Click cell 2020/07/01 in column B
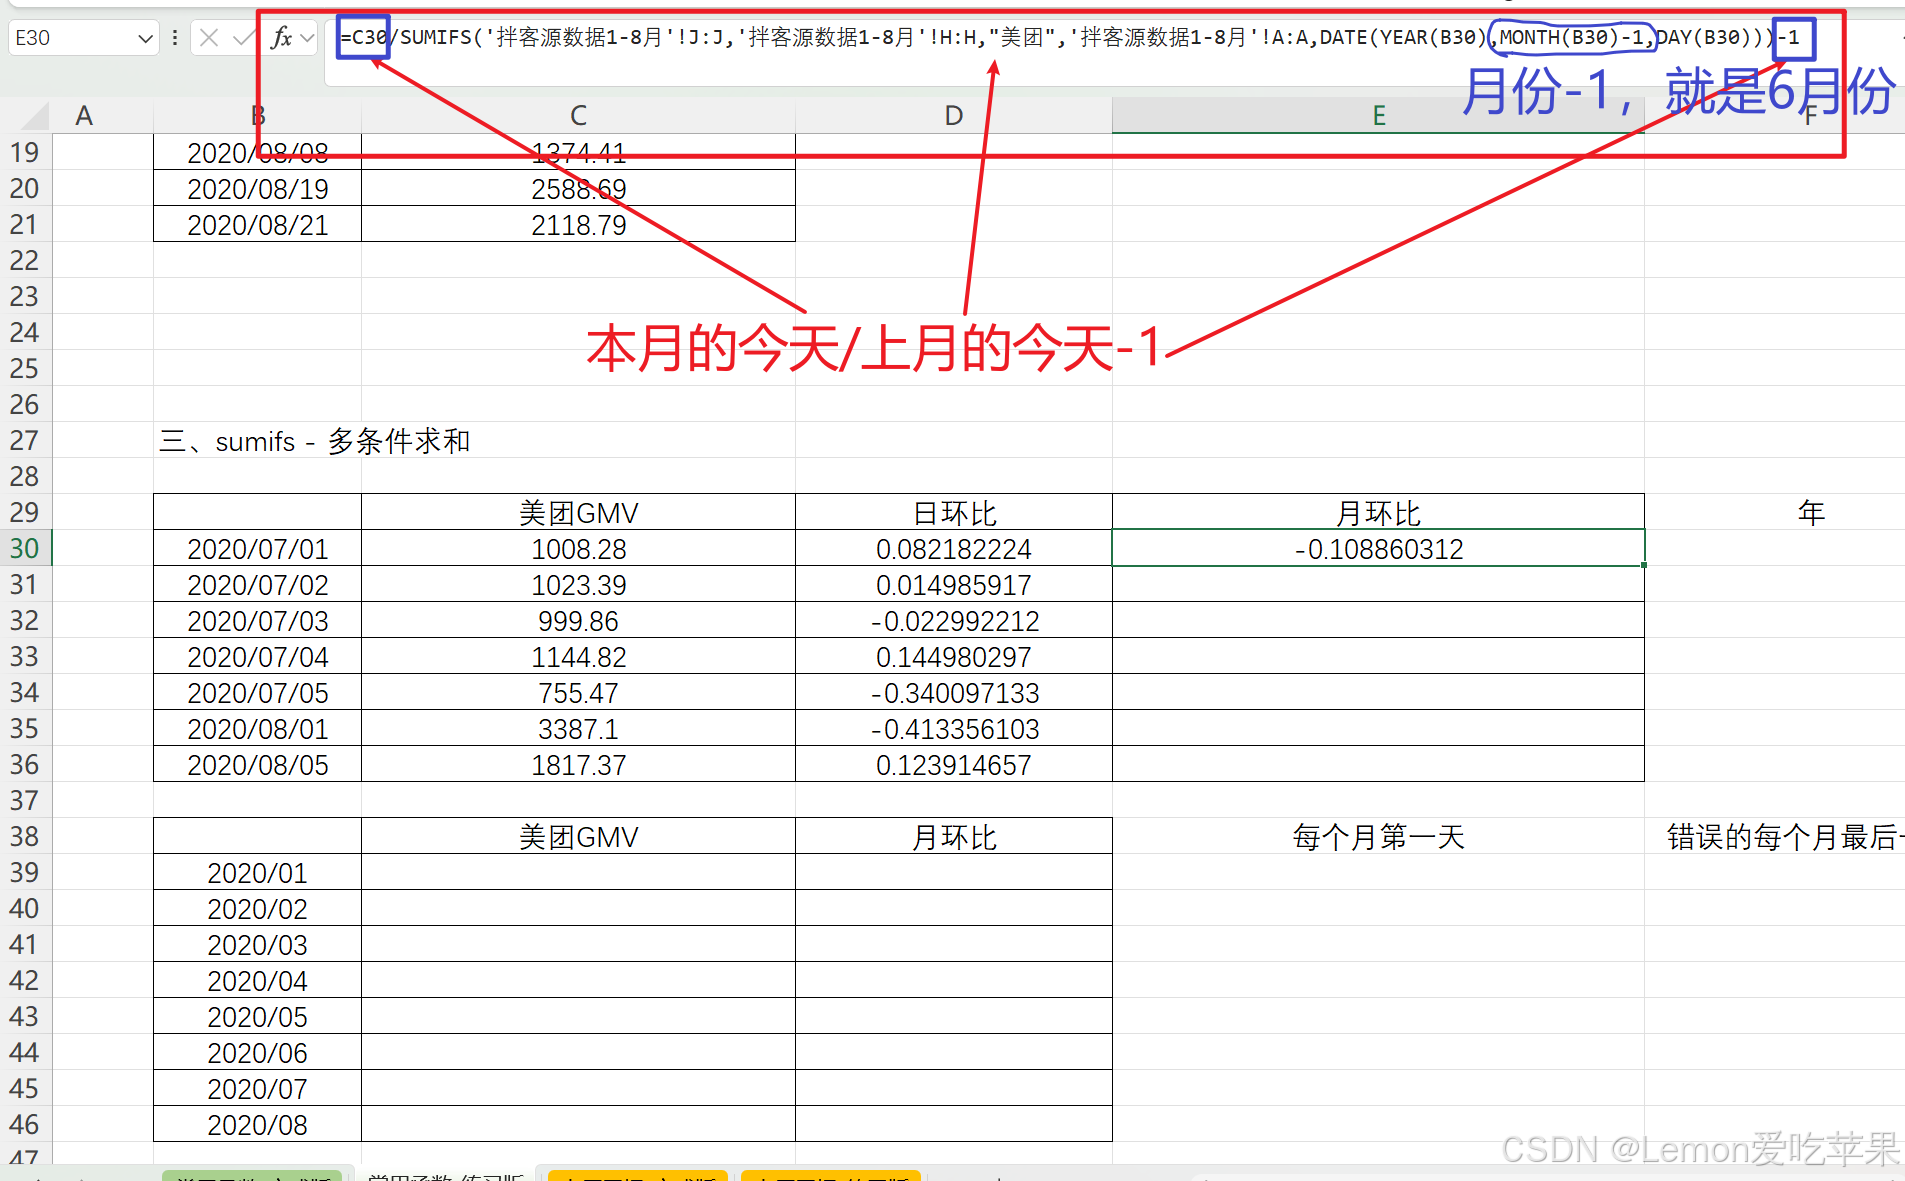The height and width of the screenshot is (1181, 1905). click(257, 548)
